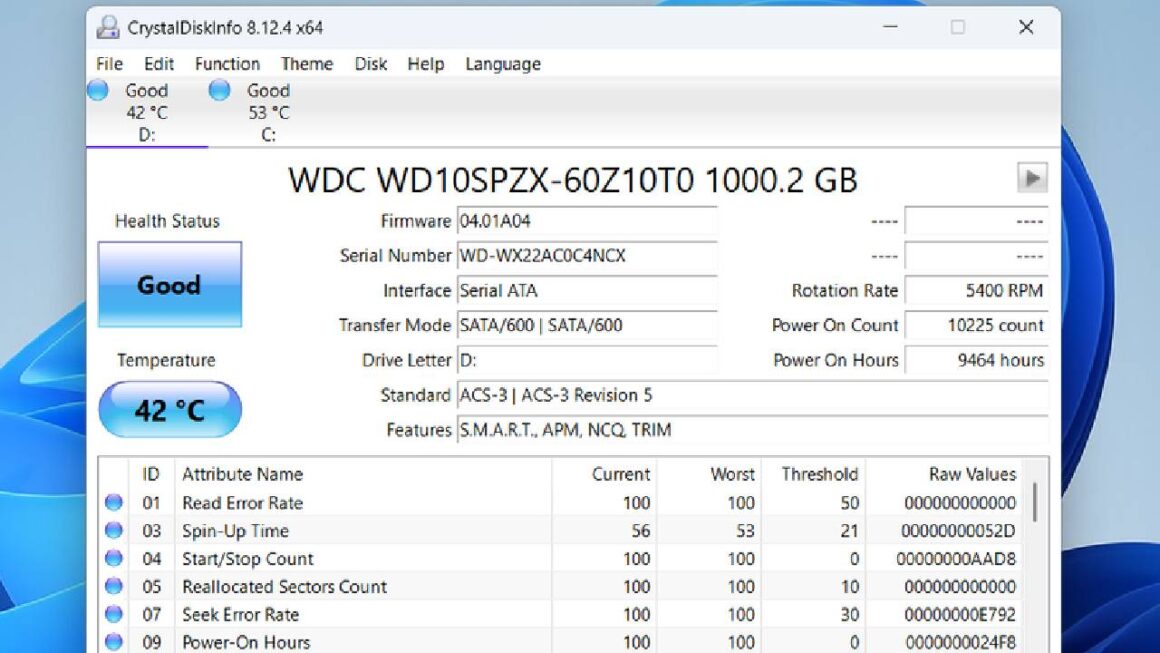1160x653 pixels.
Task: Click the Rotation Rate field 5400 RPM
Action: tap(977, 291)
